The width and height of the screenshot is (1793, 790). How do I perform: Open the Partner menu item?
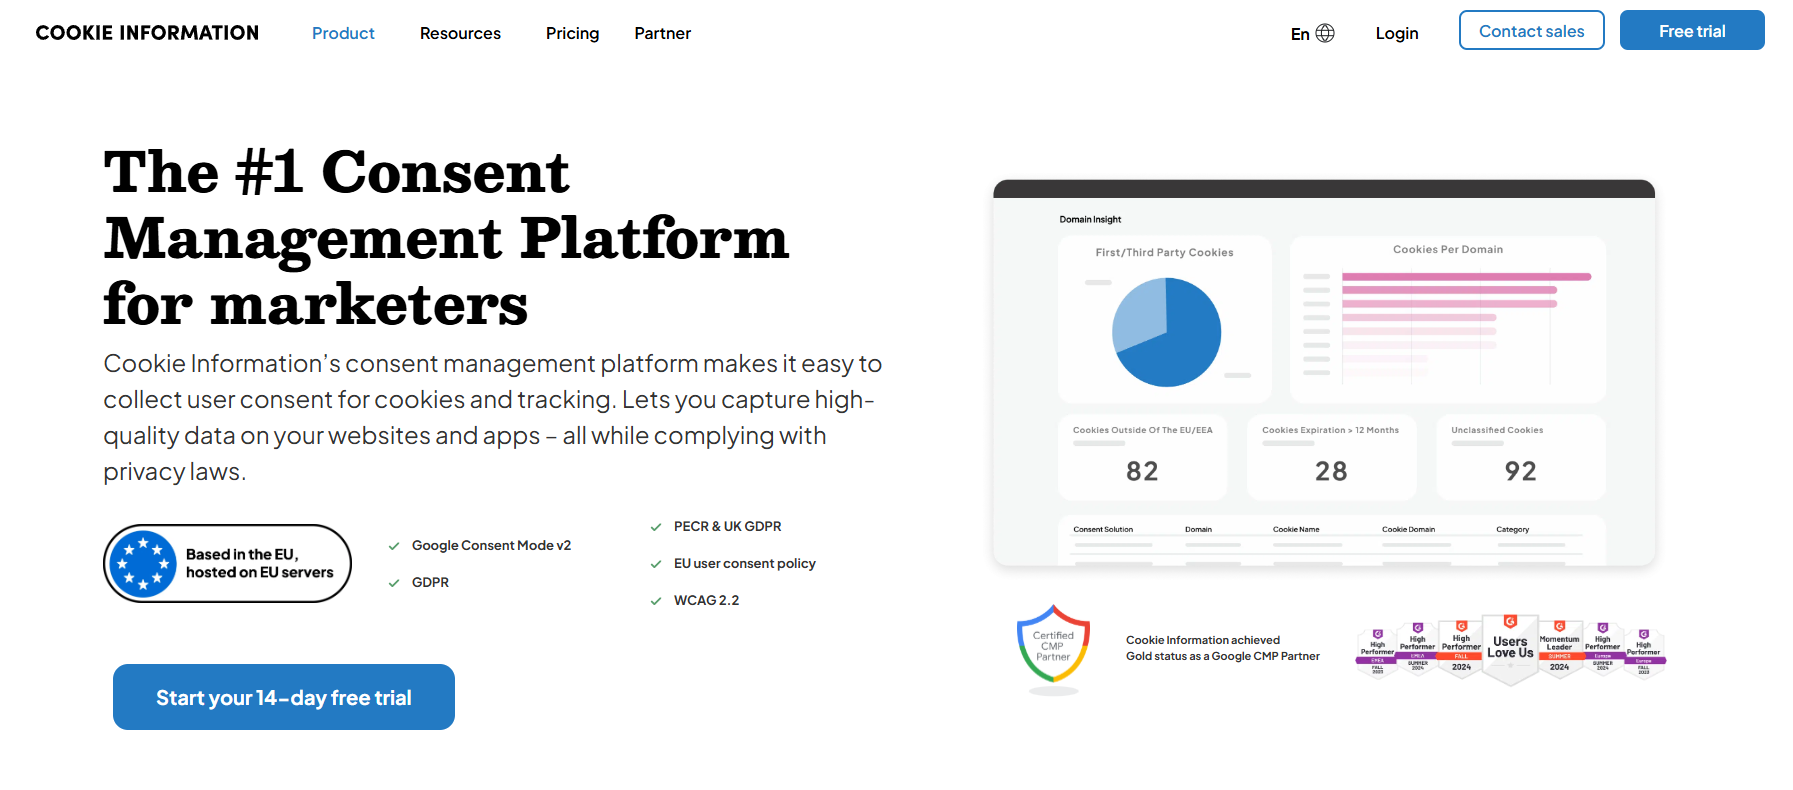[x=662, y=33]
